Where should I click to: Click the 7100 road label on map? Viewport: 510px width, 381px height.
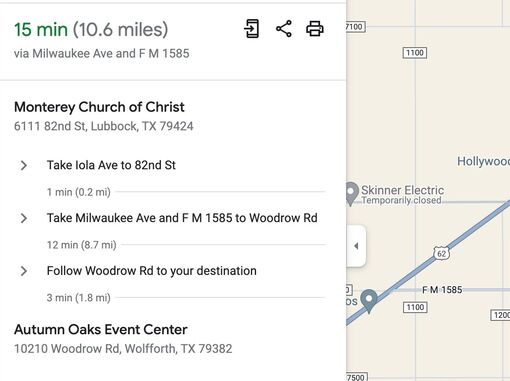pyautogui.click(x=355, y=27)
